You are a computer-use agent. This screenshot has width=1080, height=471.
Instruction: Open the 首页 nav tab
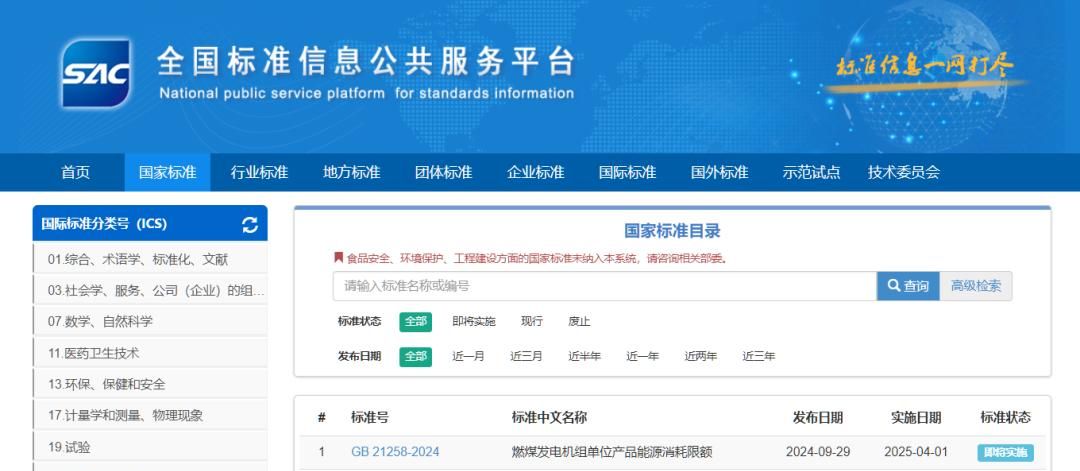76,172
